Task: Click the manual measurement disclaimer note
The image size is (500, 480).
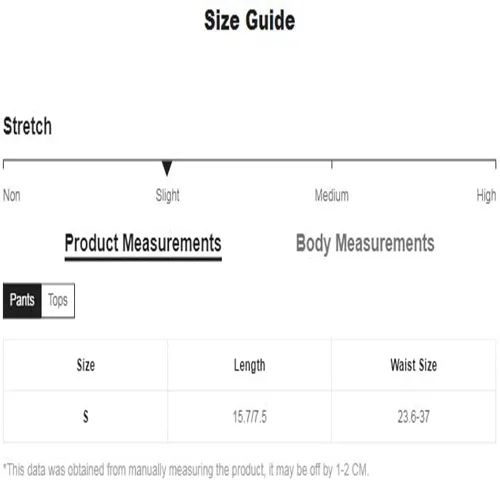Action: tap(186, 470)
